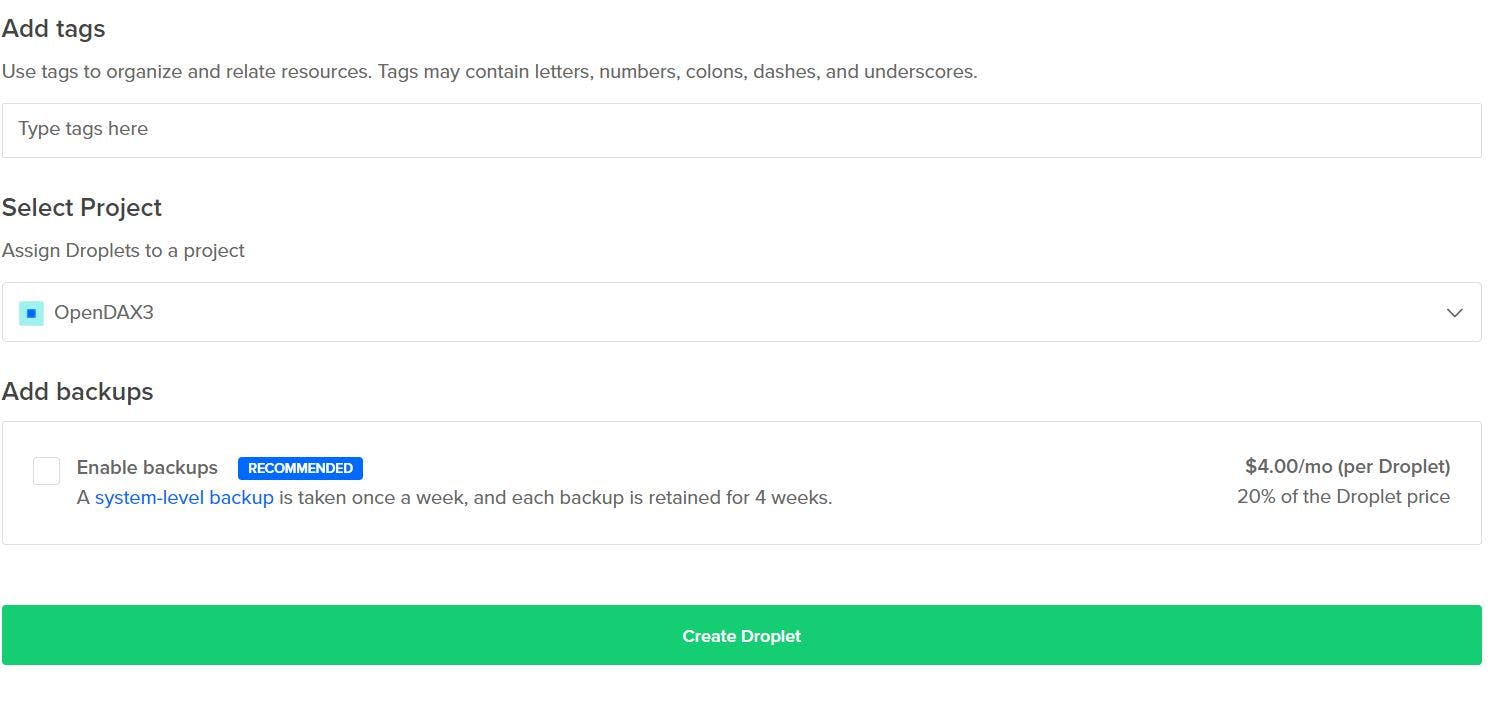Tick the Enable backups checkbox
The width and height of the screenshot is (1493, 705).
coord(46,471)
